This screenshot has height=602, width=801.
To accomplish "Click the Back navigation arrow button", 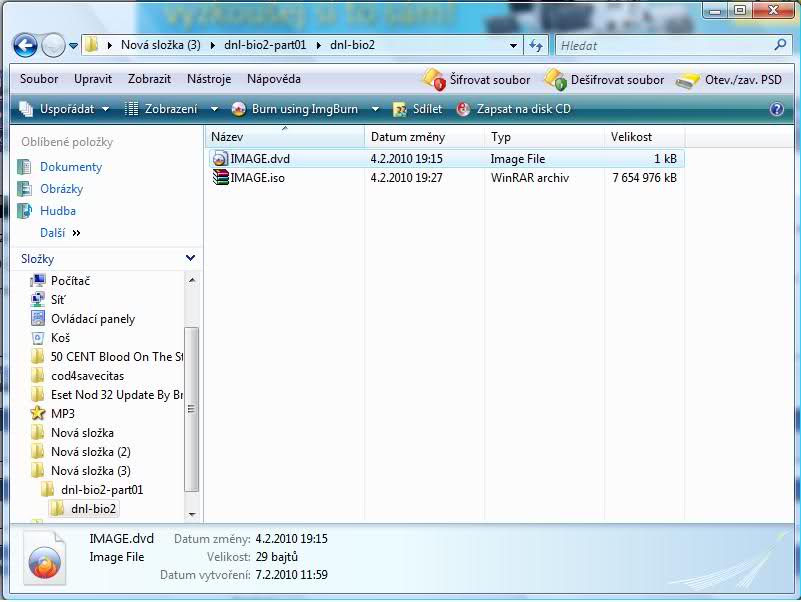I will coord(25,45).
